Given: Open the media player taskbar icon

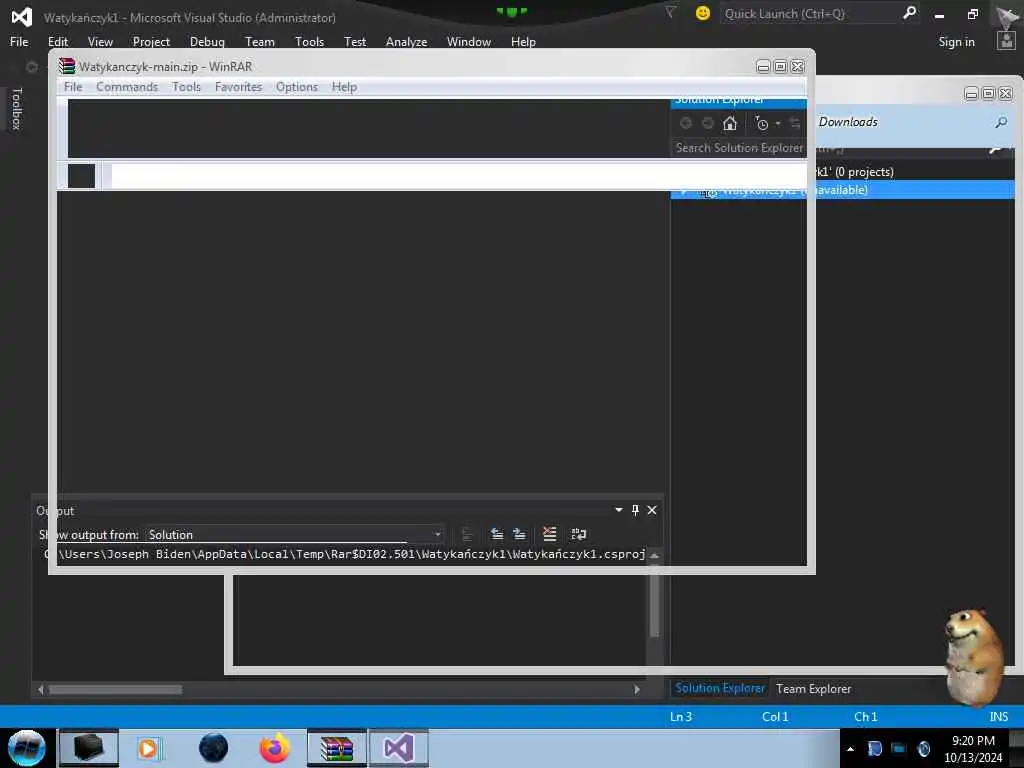Looking at the screenshot, I should pyautogui.click(x=148, y=748).
